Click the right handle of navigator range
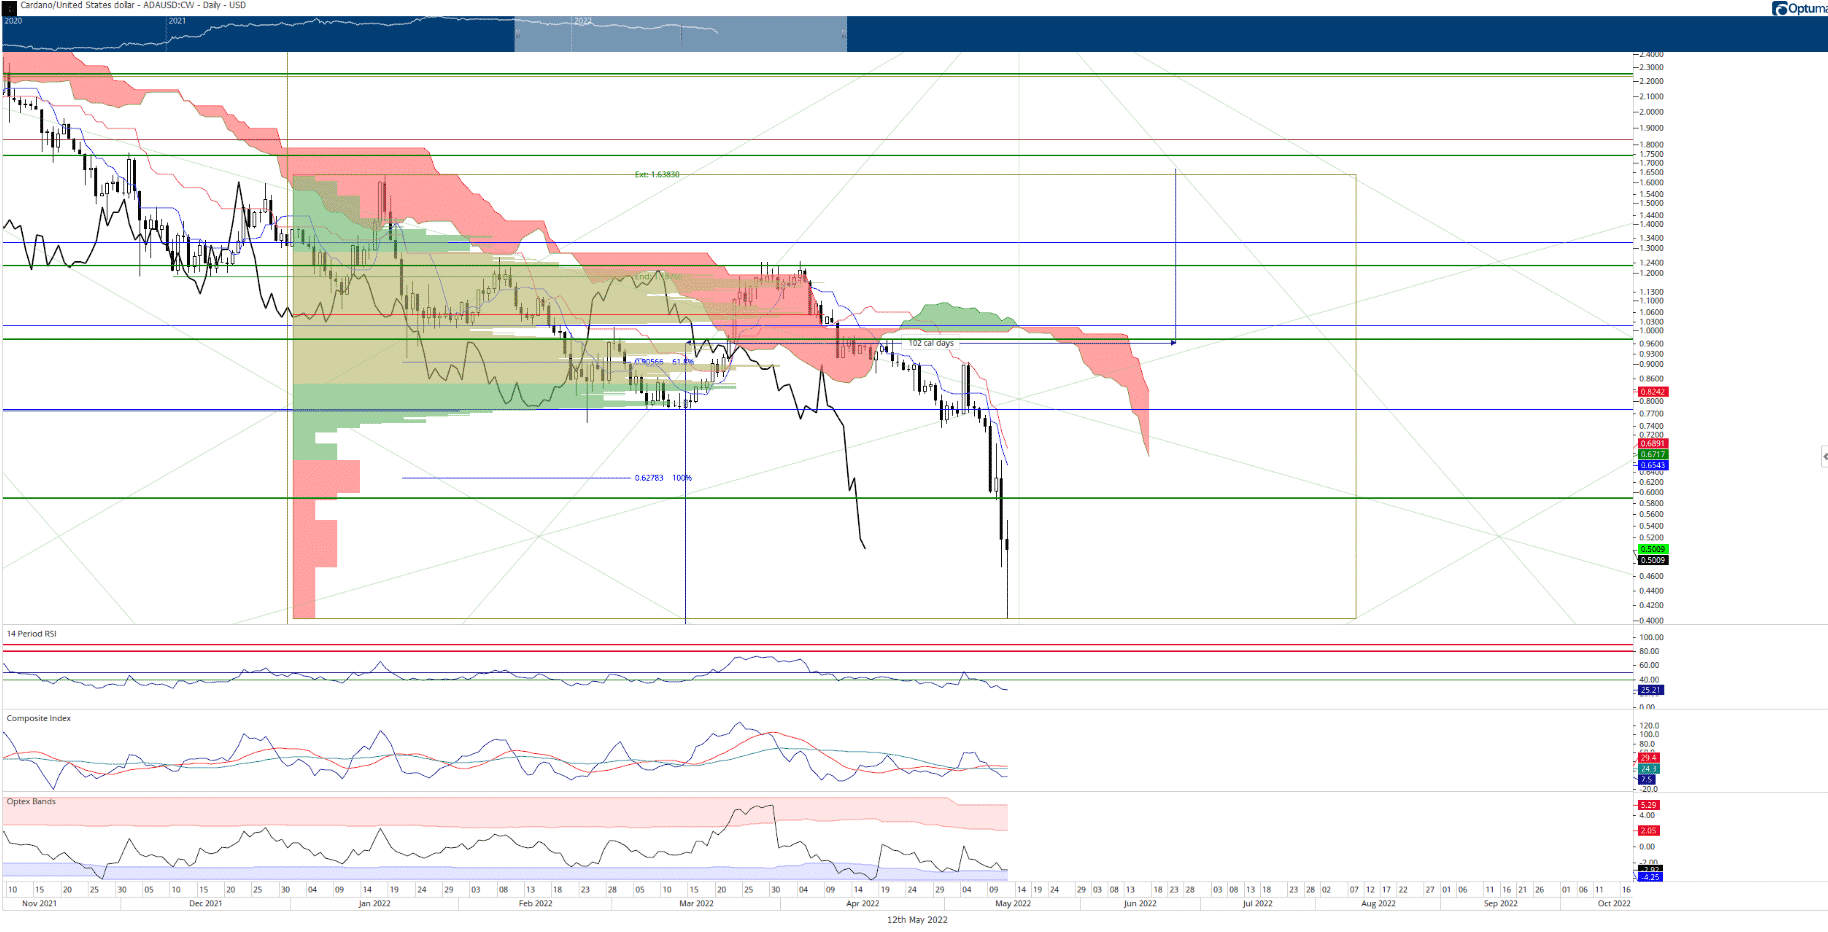The image size is (1828, 932). pyautogui.click(x=845, y=34)
